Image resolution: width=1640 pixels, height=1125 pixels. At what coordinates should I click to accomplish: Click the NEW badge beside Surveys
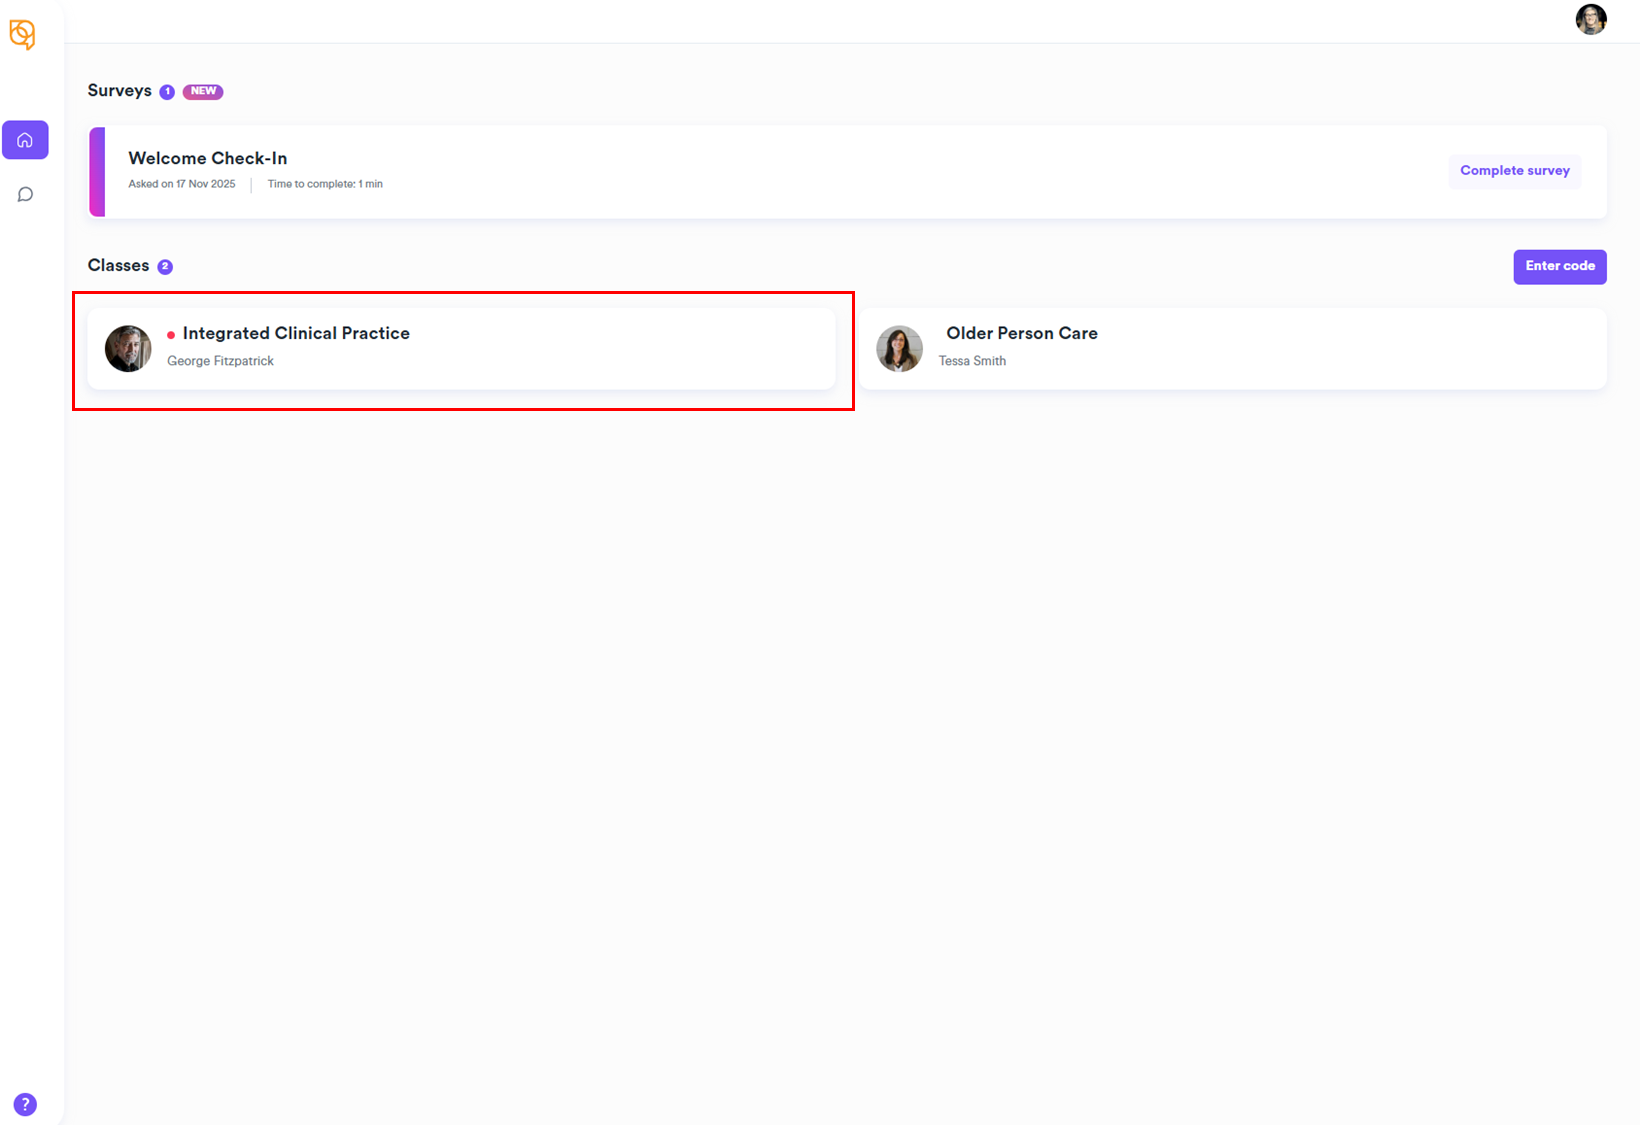(x=203, y=91)
